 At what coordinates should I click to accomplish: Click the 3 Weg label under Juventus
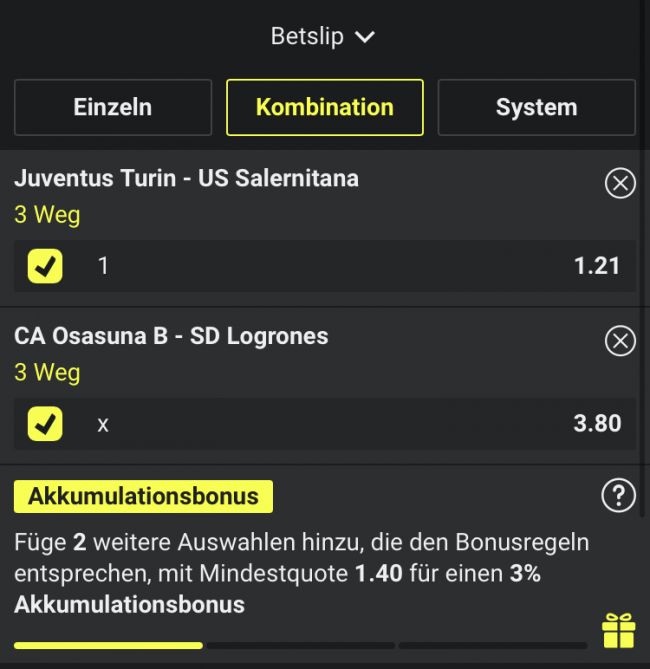click(x=47, y=215)
